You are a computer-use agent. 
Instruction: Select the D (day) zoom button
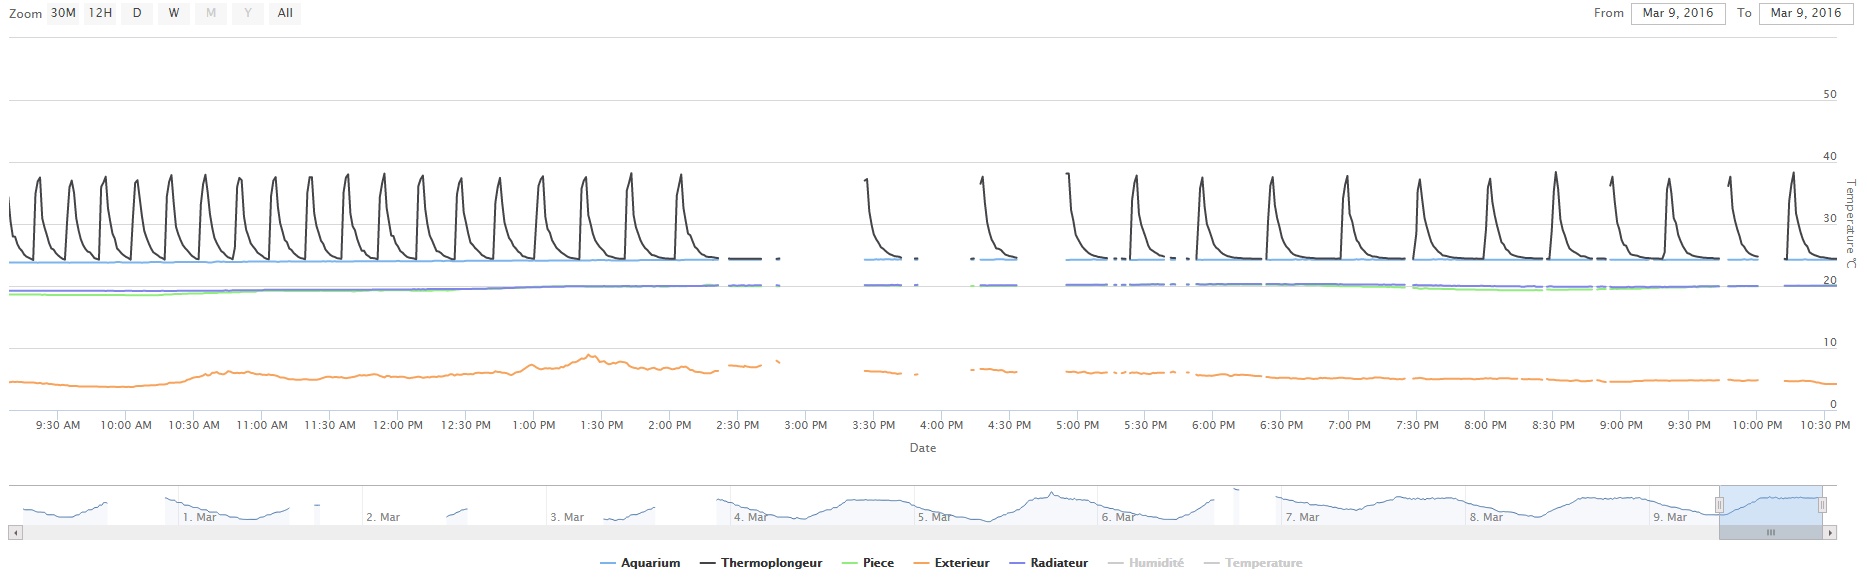[x=137, y=13]
